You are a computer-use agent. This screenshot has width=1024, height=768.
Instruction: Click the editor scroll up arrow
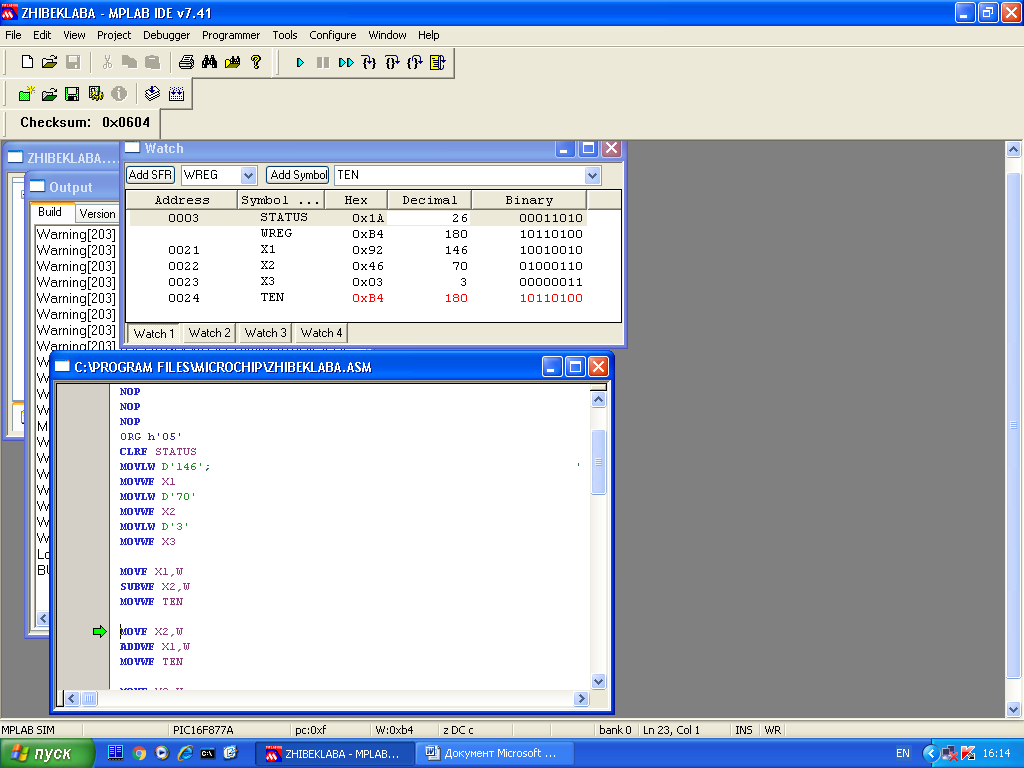[x=598, y=400]
